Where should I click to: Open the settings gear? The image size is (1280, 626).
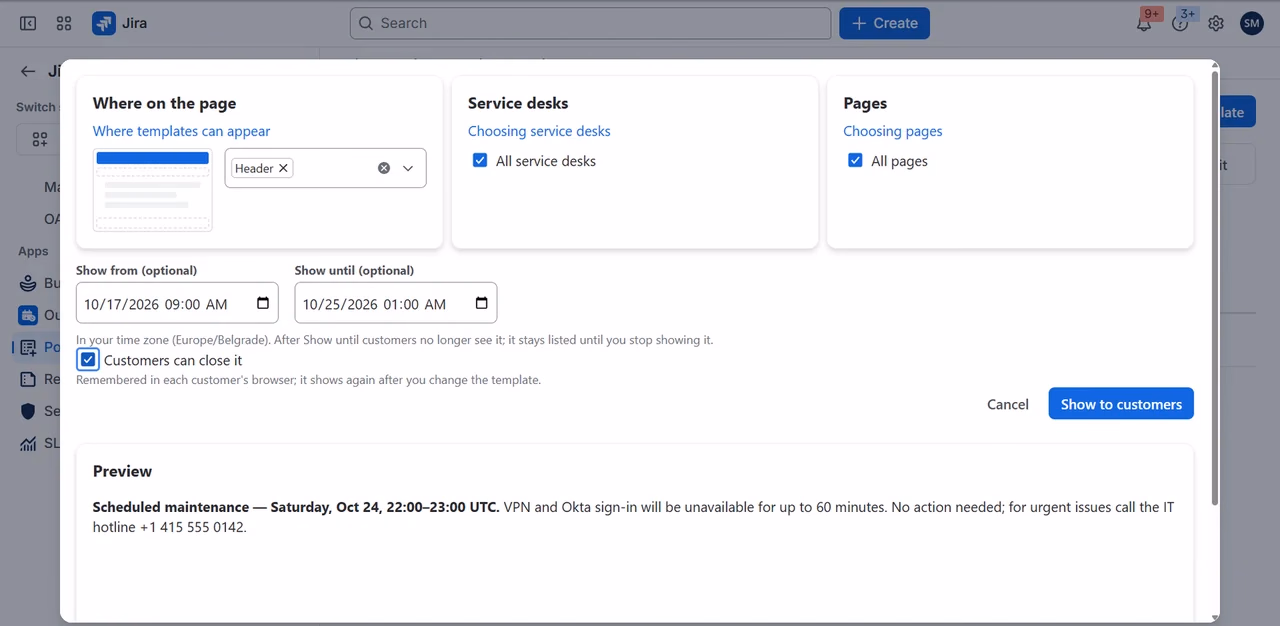(x=1216, y=23)
